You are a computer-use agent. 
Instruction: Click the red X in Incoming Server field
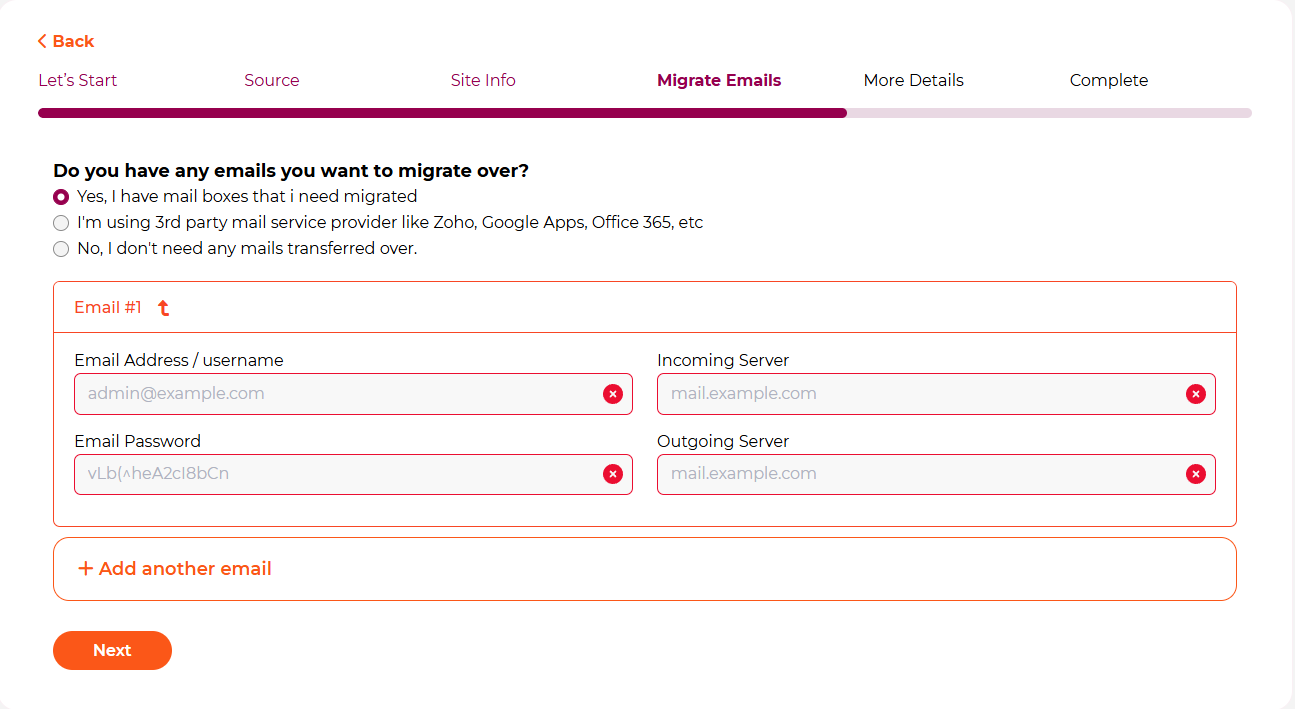(x=1196, y=394)
